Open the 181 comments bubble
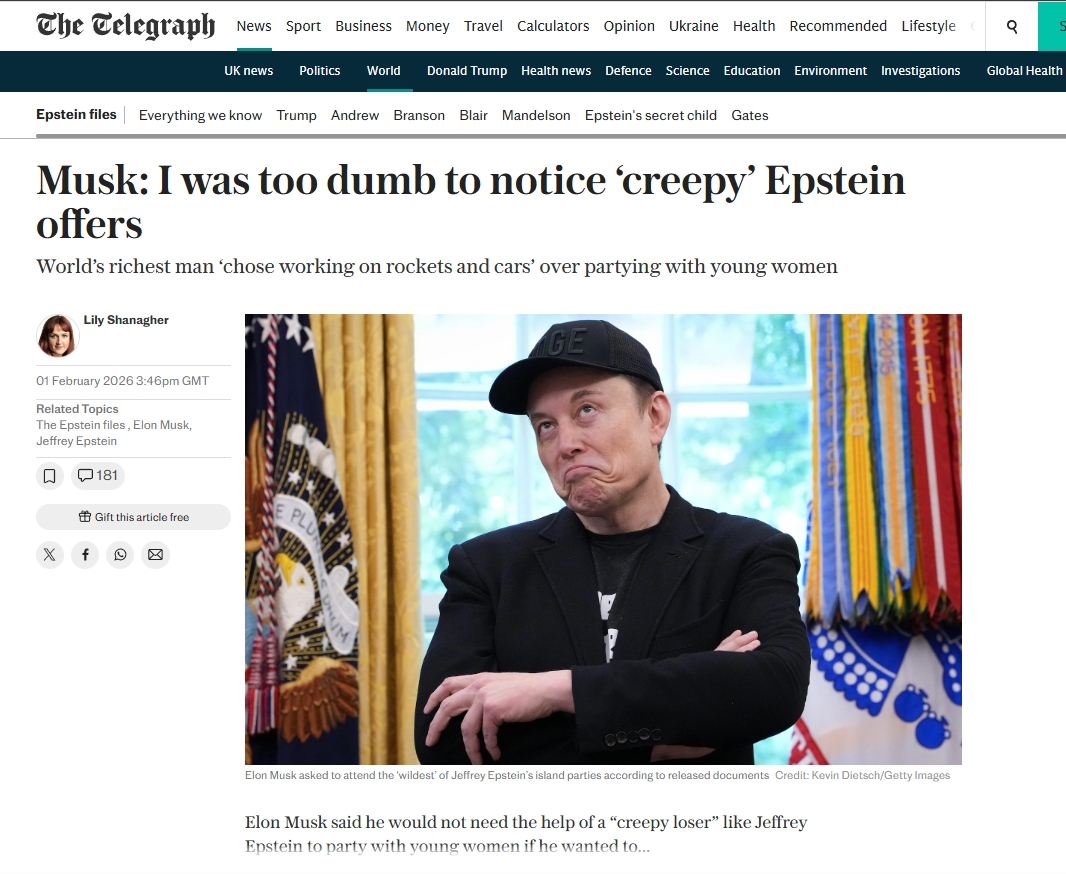Screen dimensions: 1066x874 (x=98, y=476)
